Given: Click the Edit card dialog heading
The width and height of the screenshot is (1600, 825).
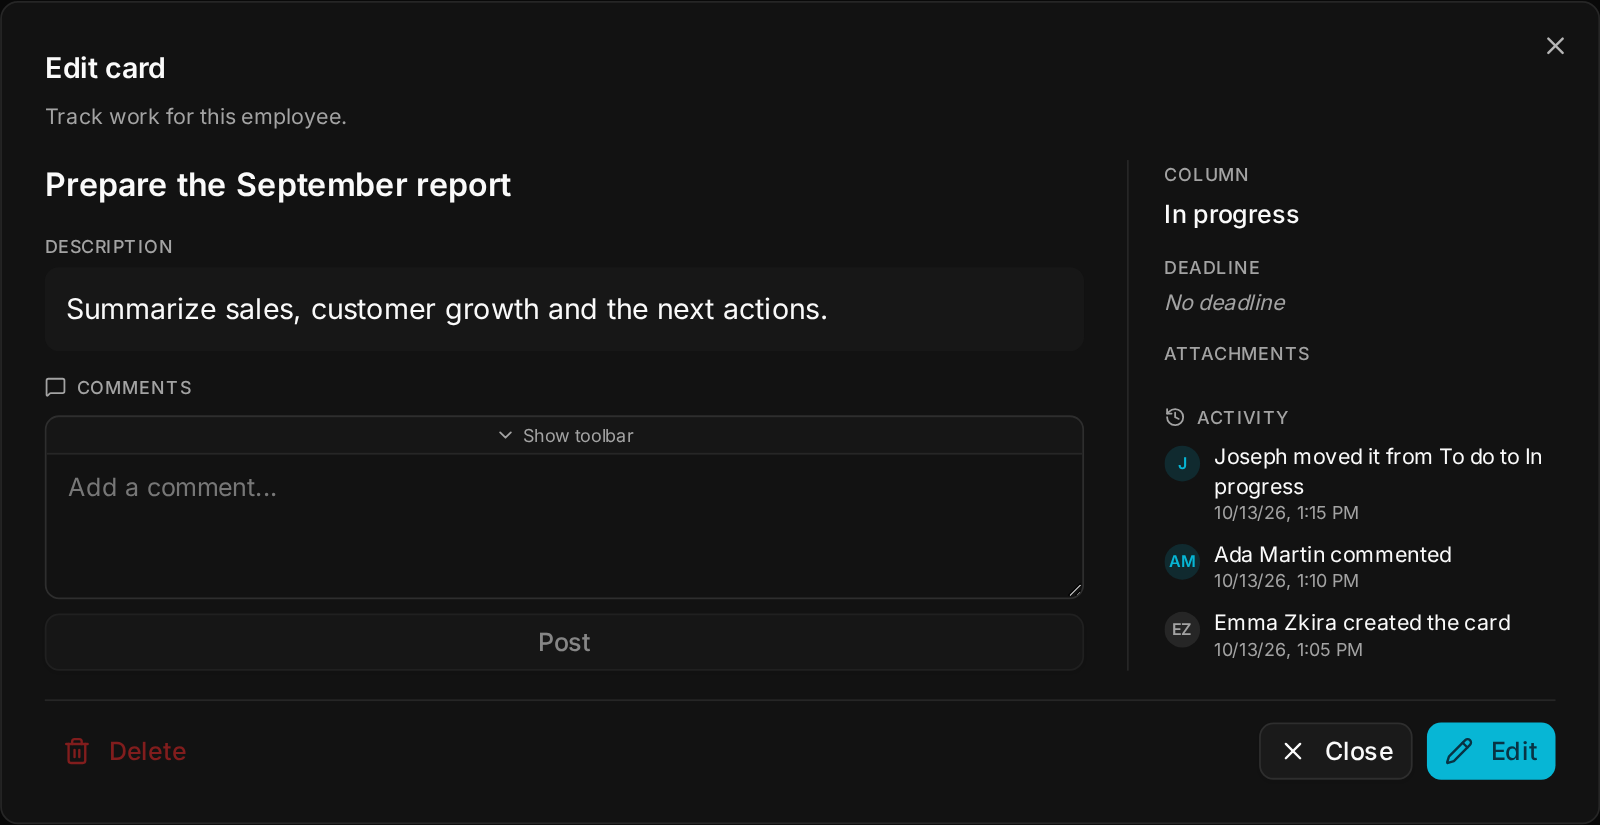Looking at the screenshot, I should [x=105, y=68].
